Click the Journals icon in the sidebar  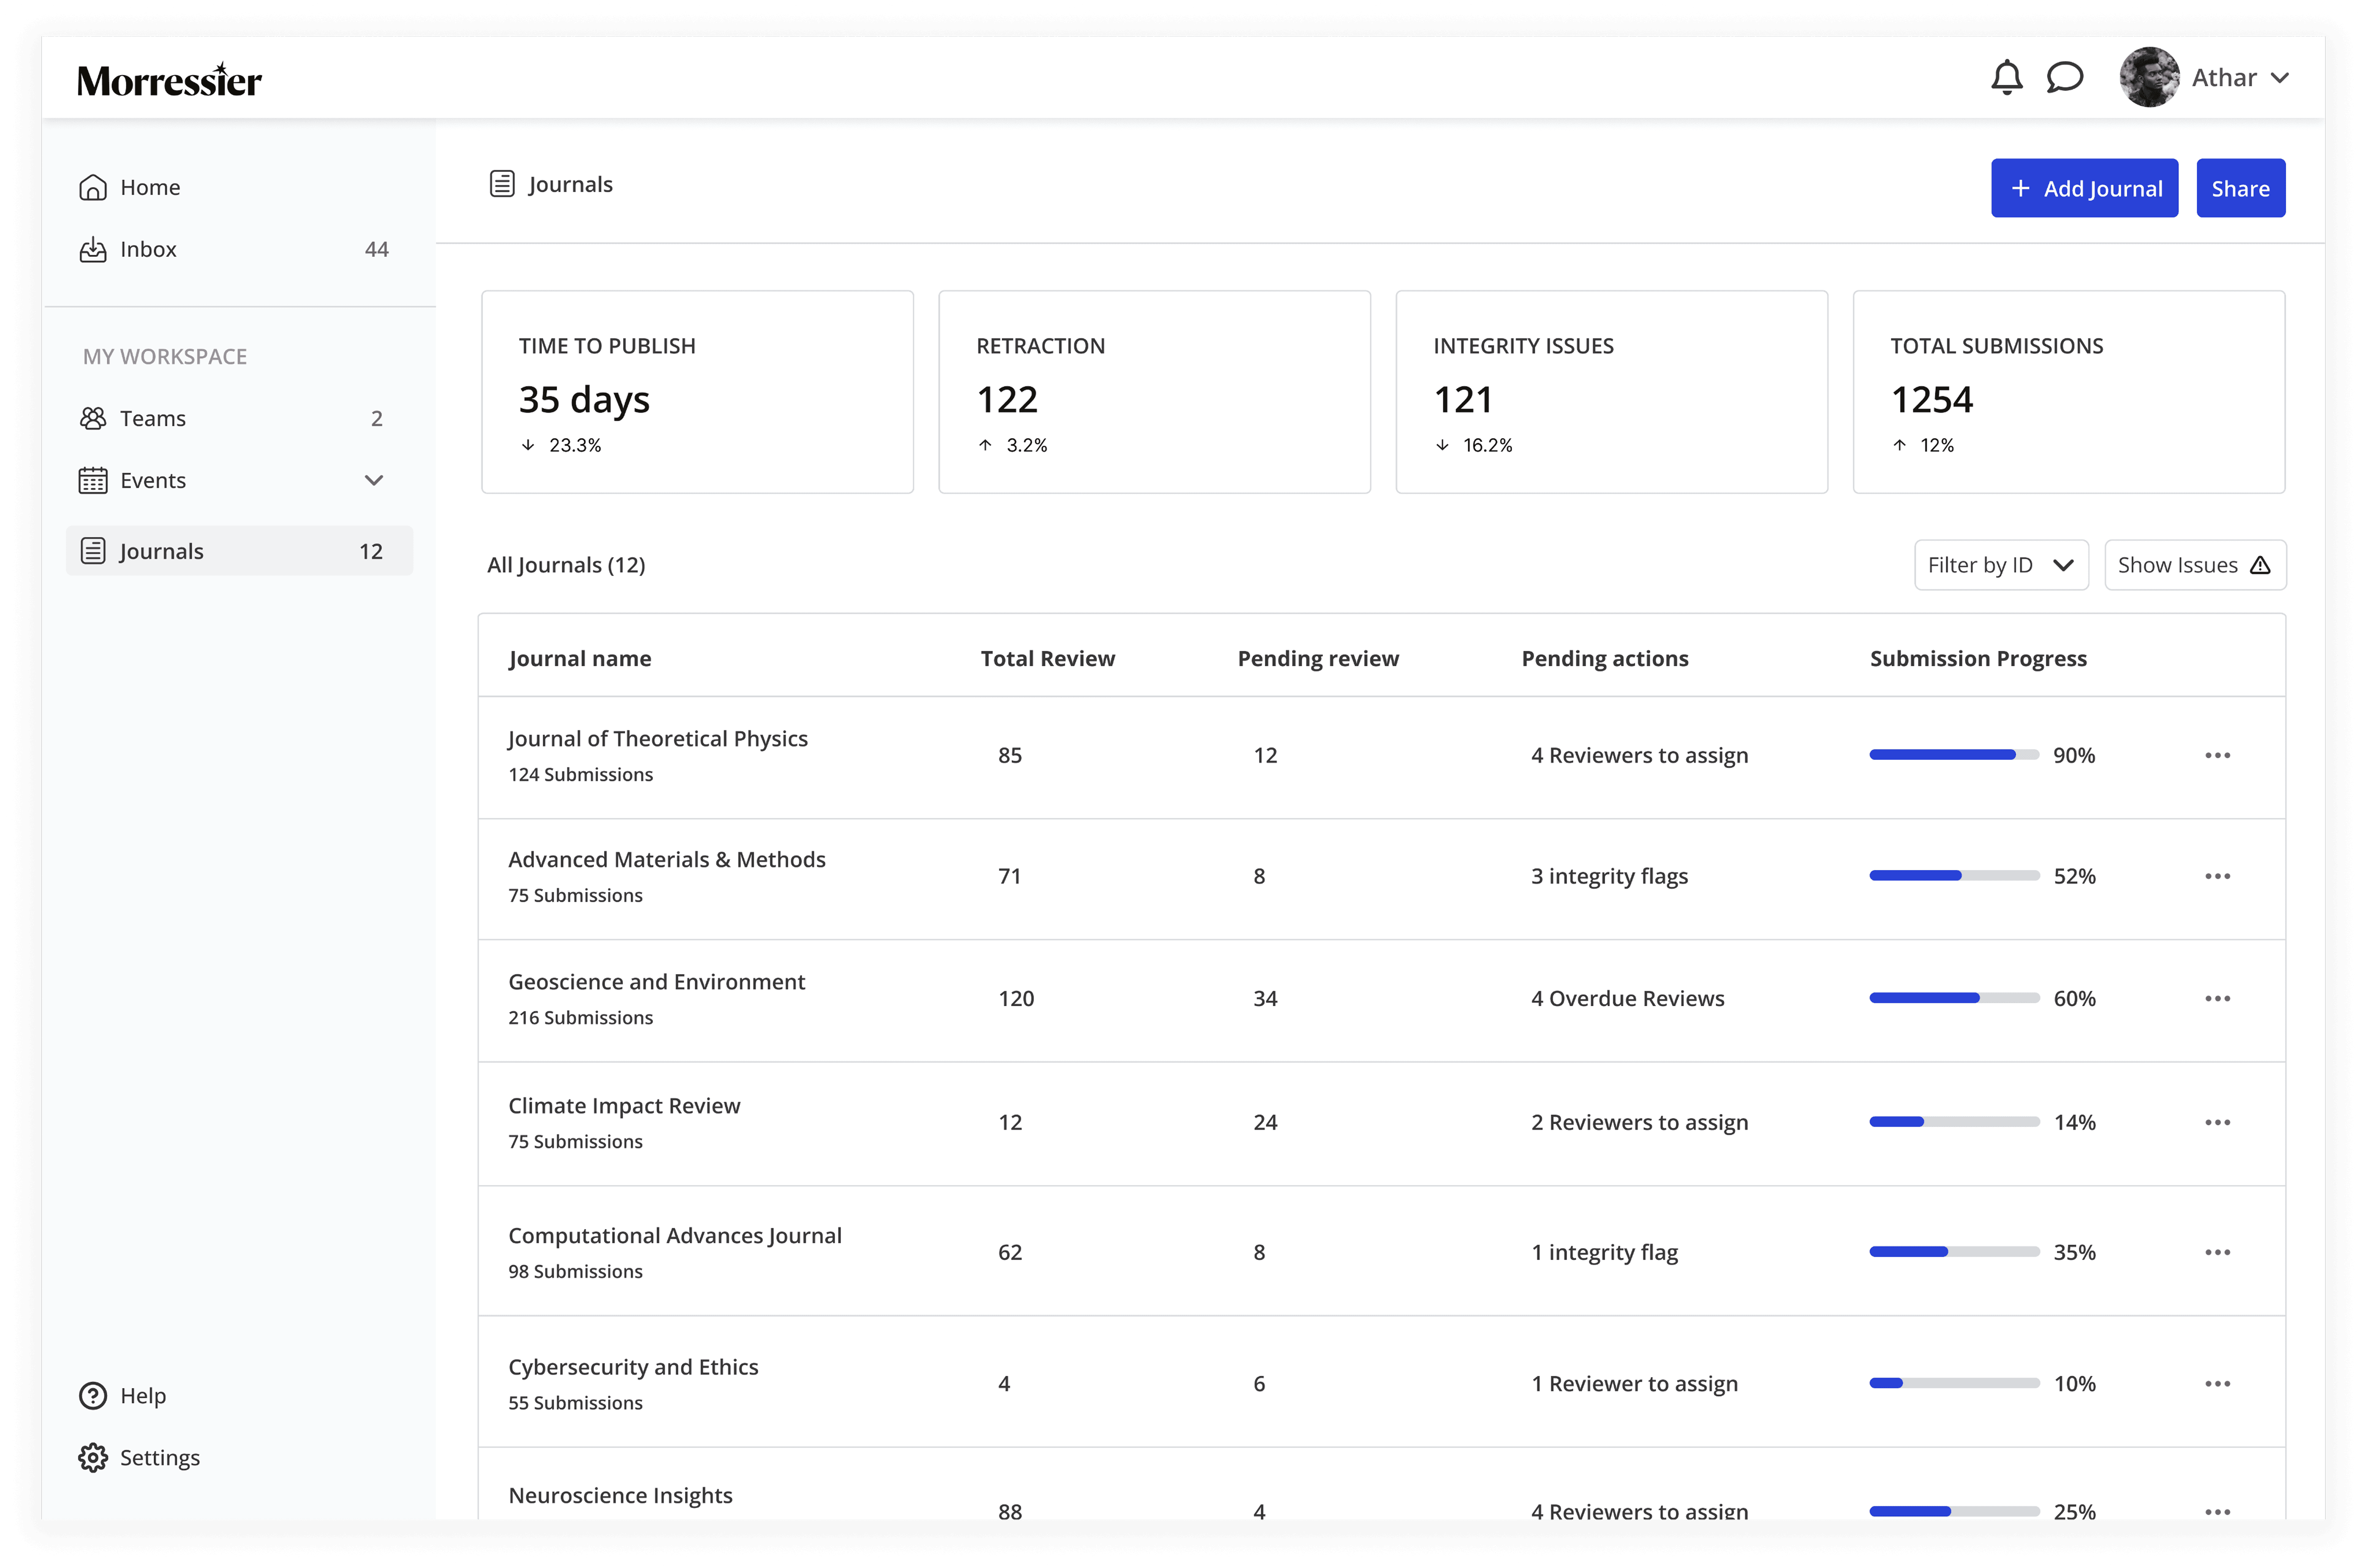tap(93, 551)
